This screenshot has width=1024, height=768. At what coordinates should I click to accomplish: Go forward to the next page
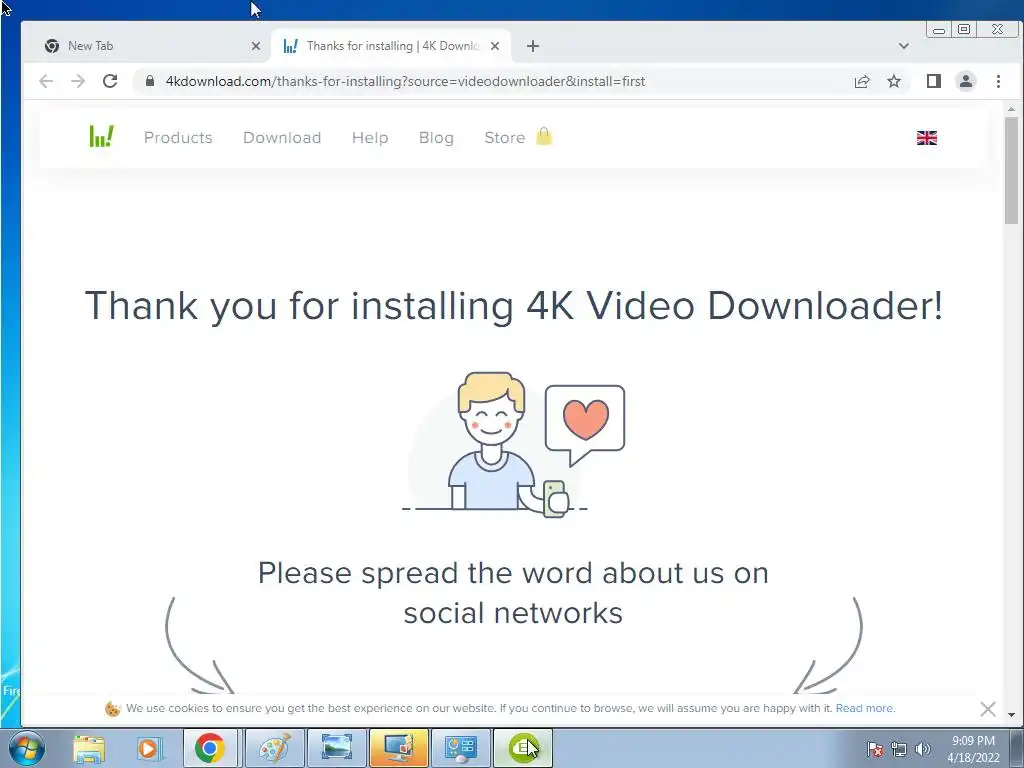[x=78, y=81]
